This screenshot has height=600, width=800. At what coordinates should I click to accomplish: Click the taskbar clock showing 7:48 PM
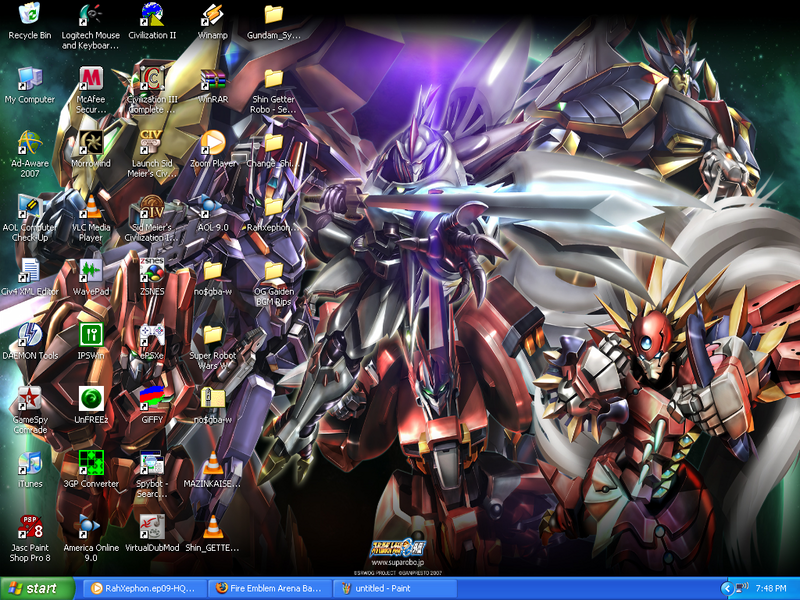(773, 588)
